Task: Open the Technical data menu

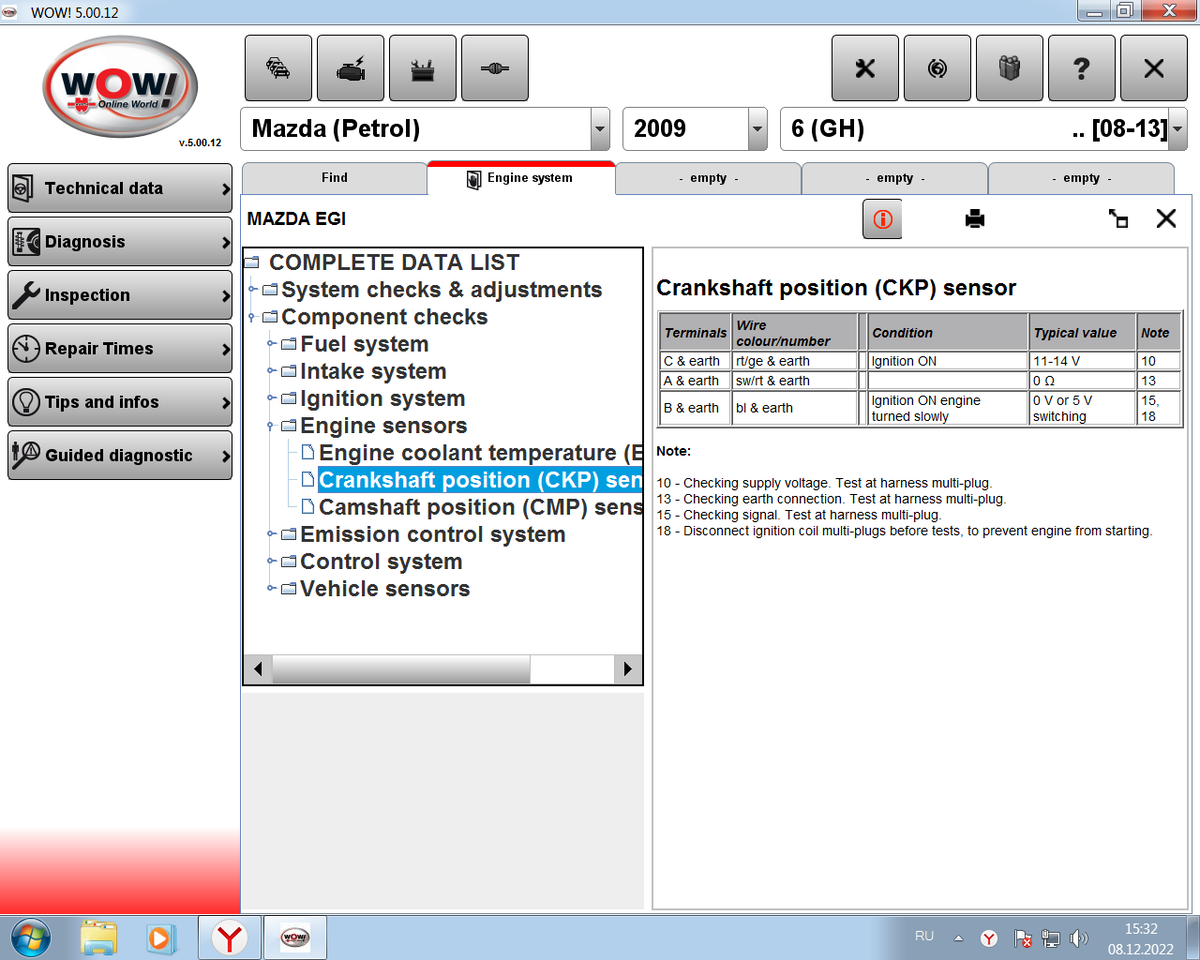Action: [120, 188]
